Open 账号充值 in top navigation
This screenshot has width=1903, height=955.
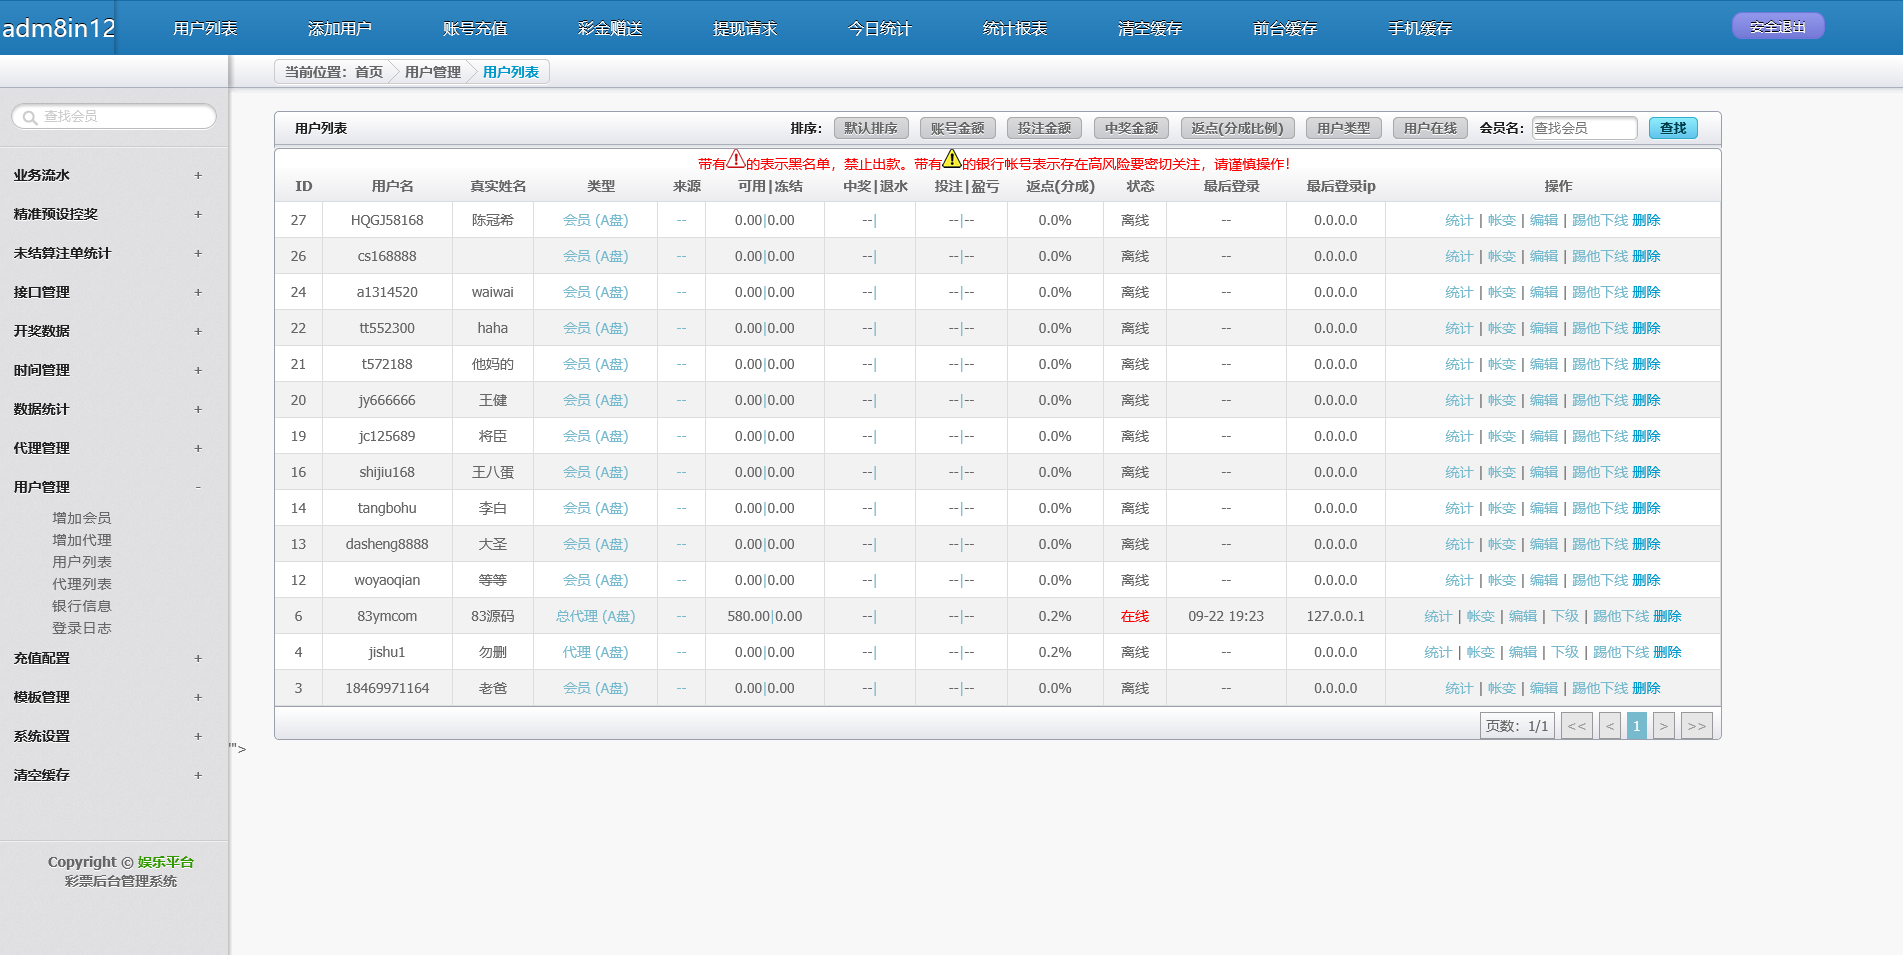coord(475,29)
